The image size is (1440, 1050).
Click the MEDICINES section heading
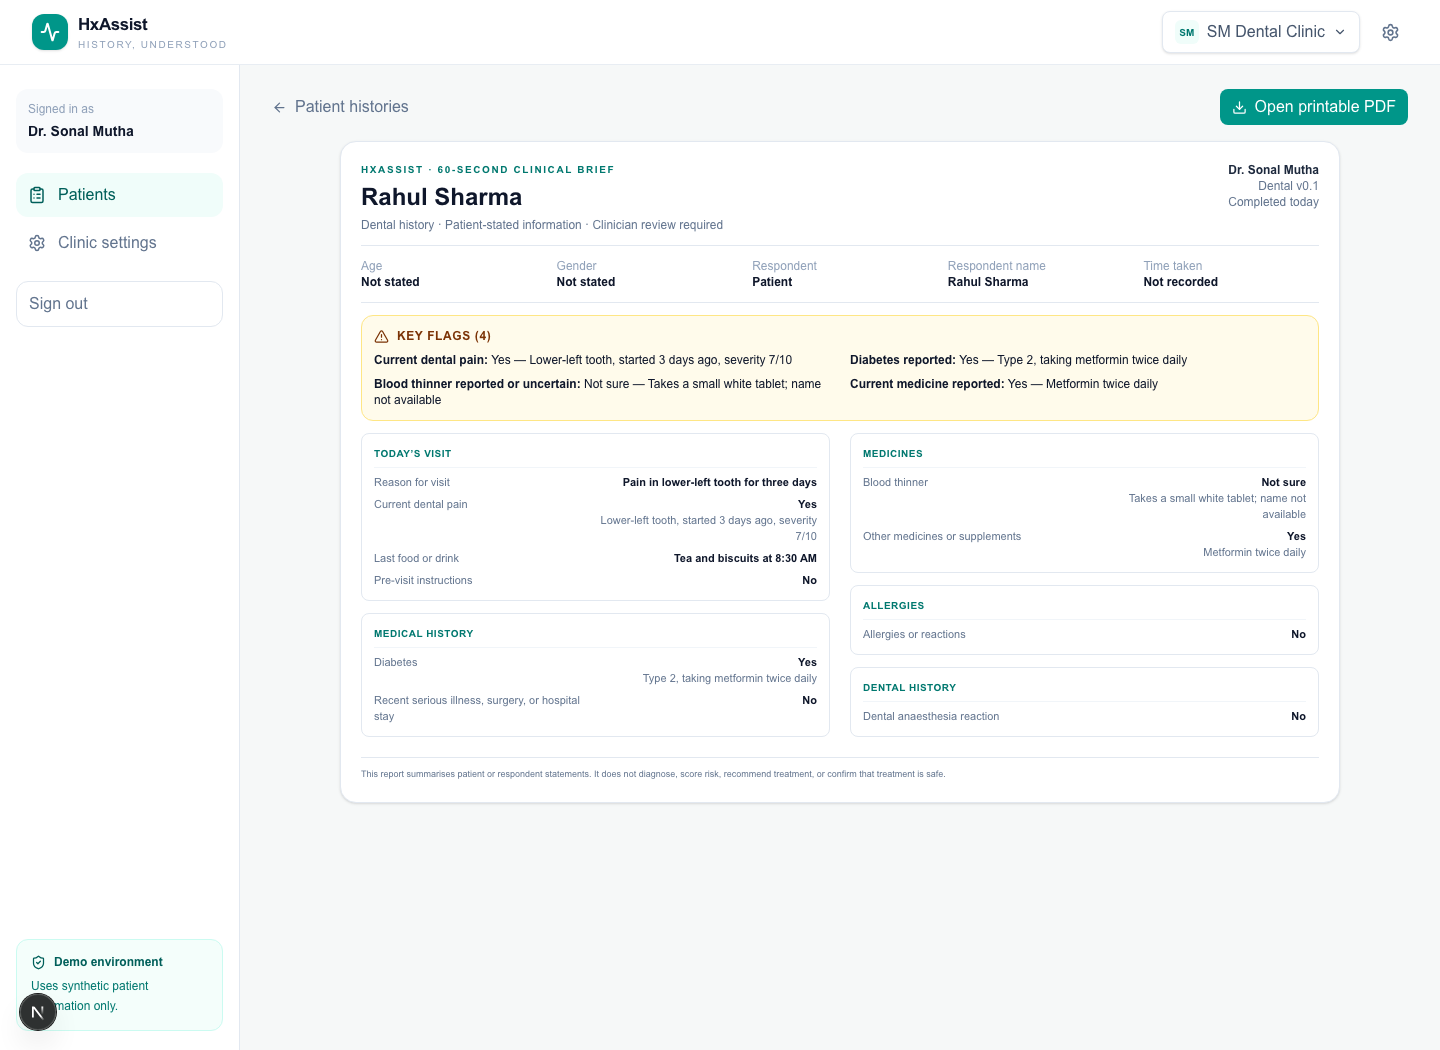(893, 454)
